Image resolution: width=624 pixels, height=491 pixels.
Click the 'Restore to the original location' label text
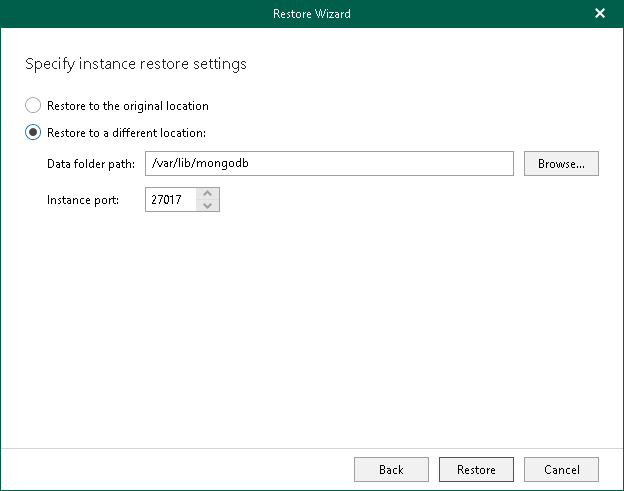[x=127, y=105]
